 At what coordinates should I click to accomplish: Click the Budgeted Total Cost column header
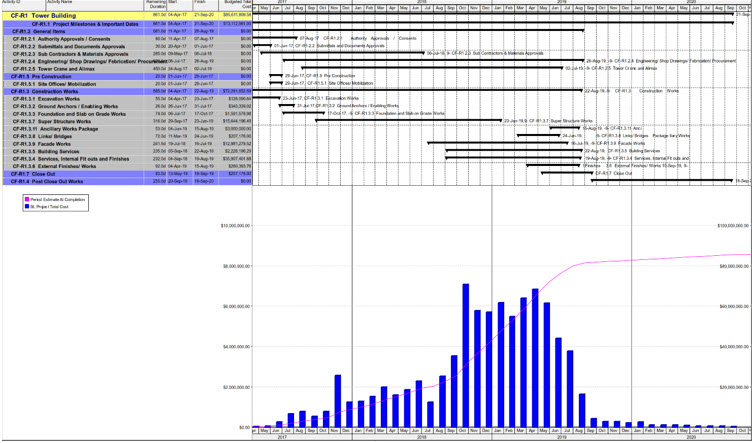[235, 5]
